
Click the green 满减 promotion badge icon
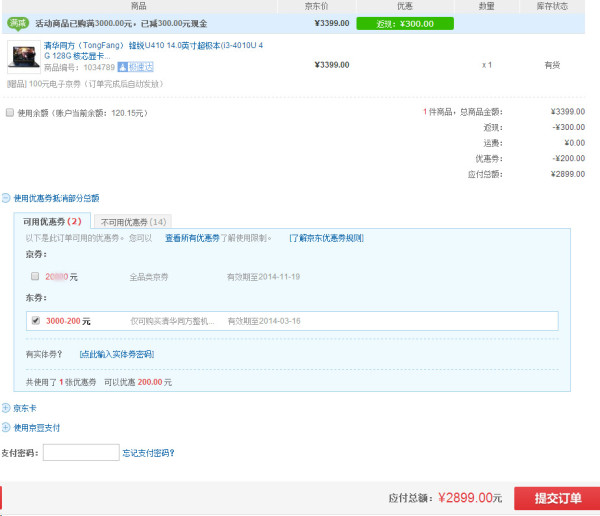[x=18, y=24]
